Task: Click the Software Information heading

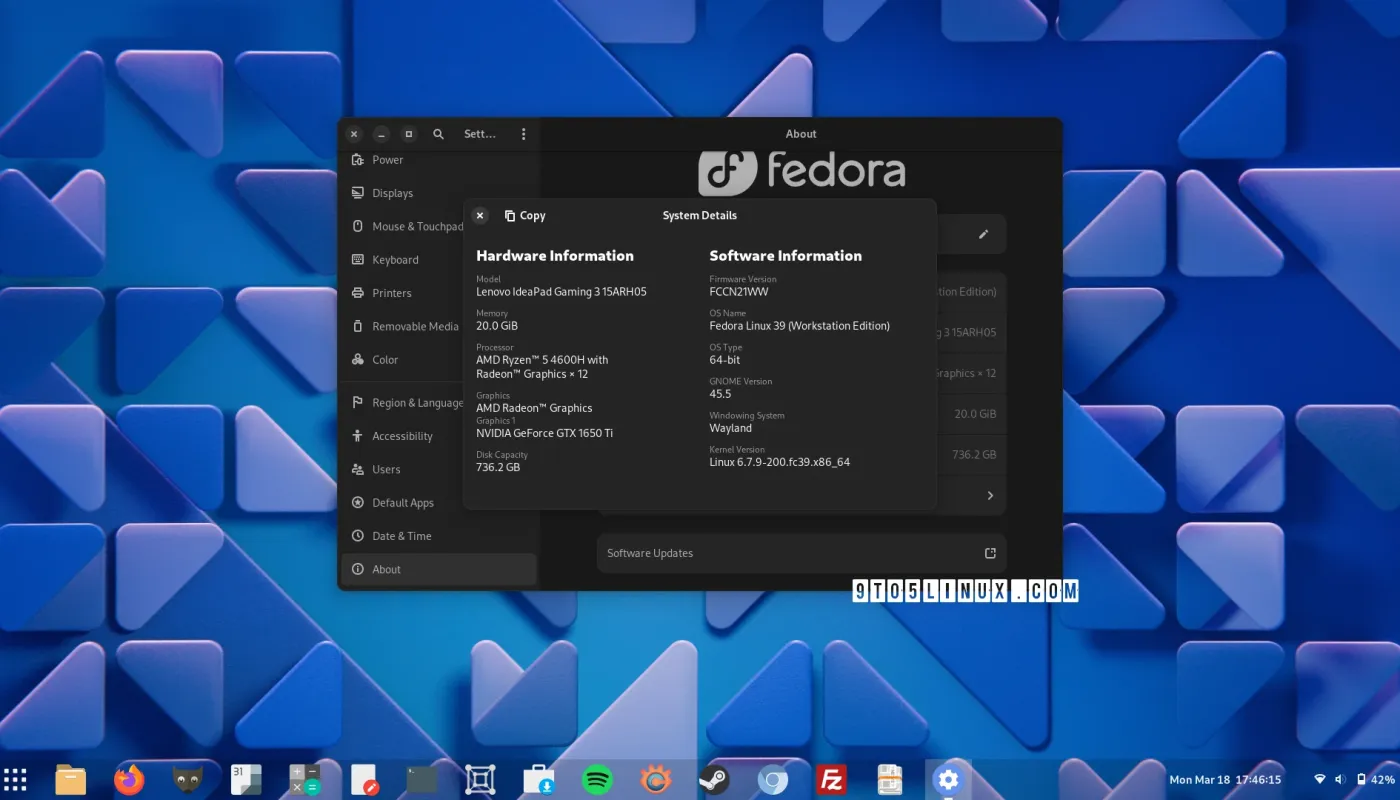Action: coord(785,256)
